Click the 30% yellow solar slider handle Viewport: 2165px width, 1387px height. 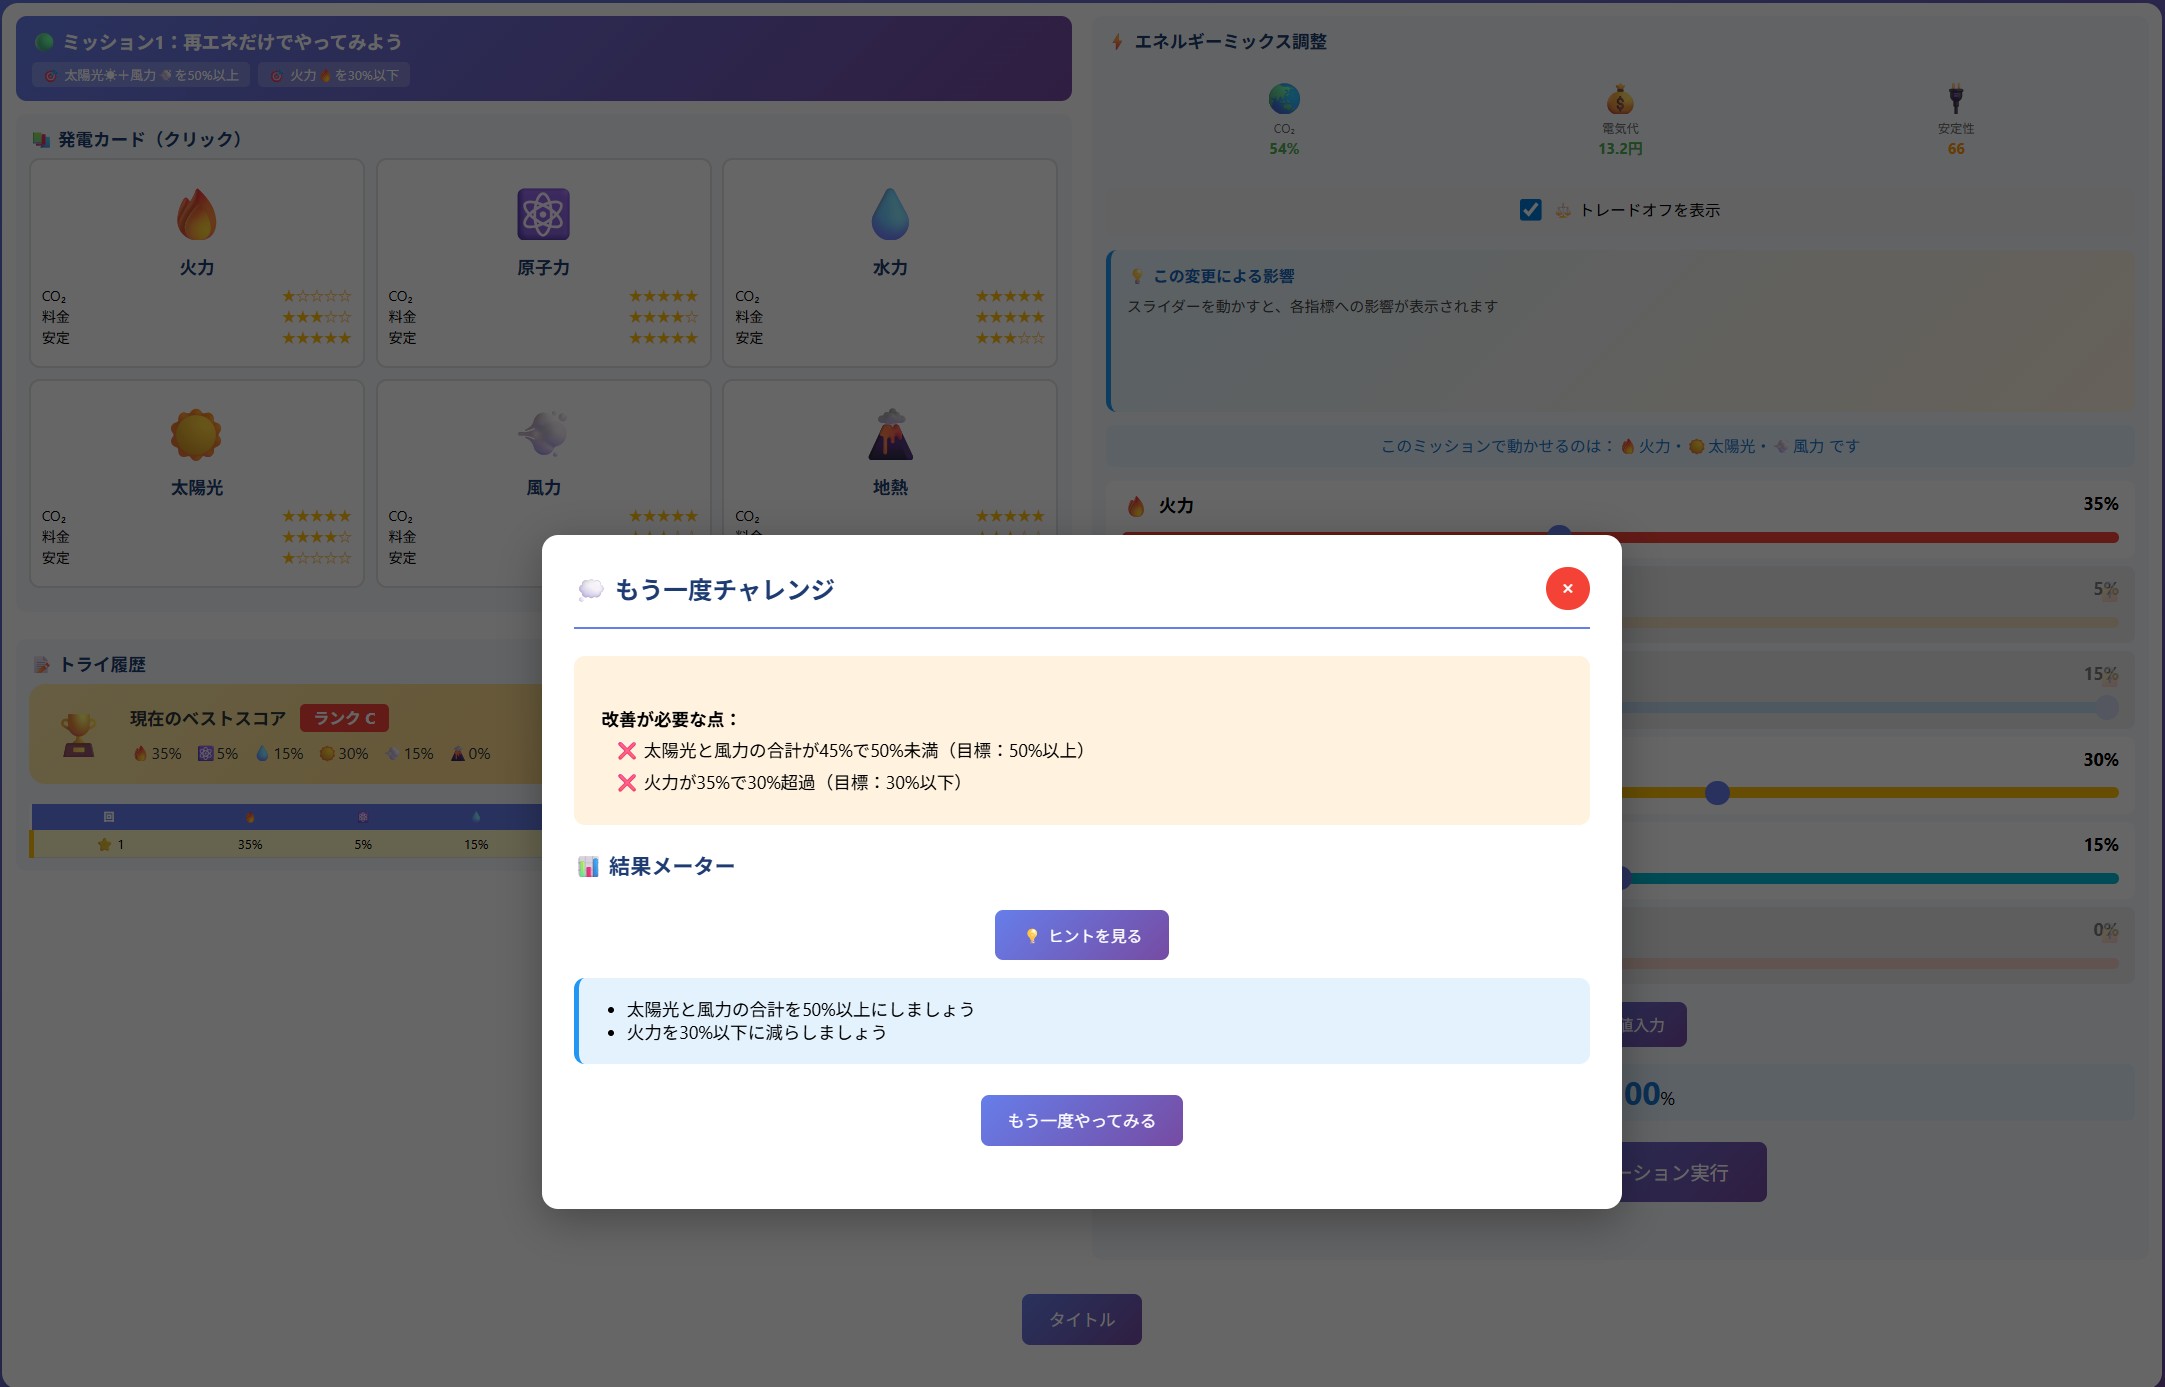[x=1717, y=793]
